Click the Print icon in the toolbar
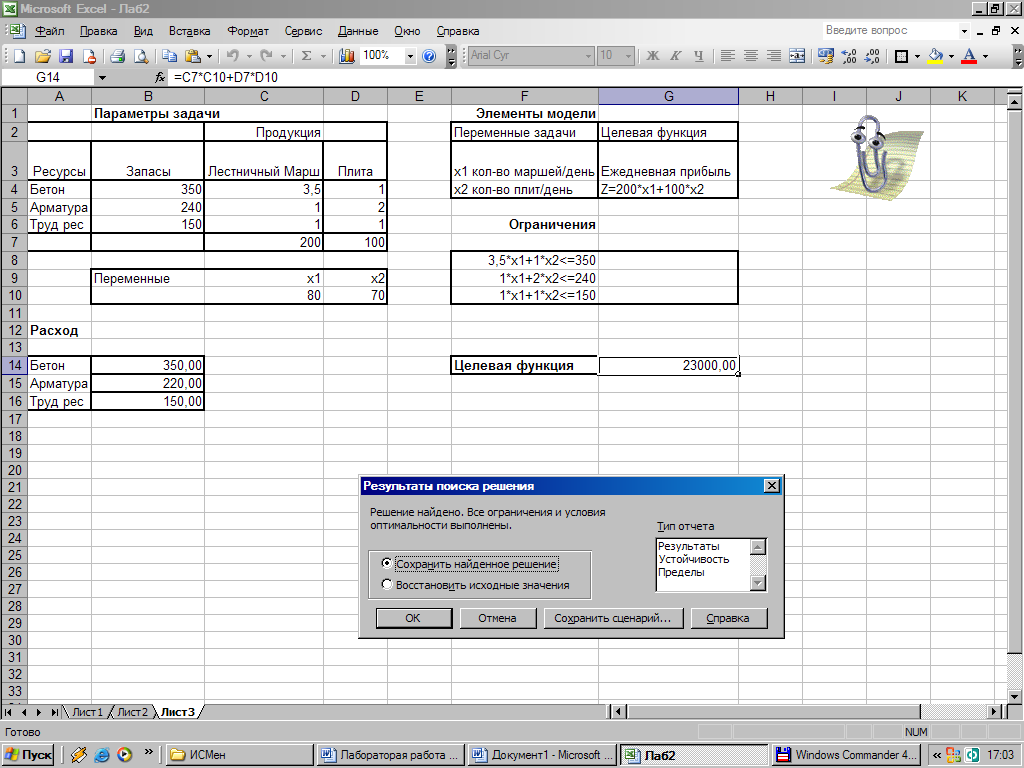 coord(118,56)
